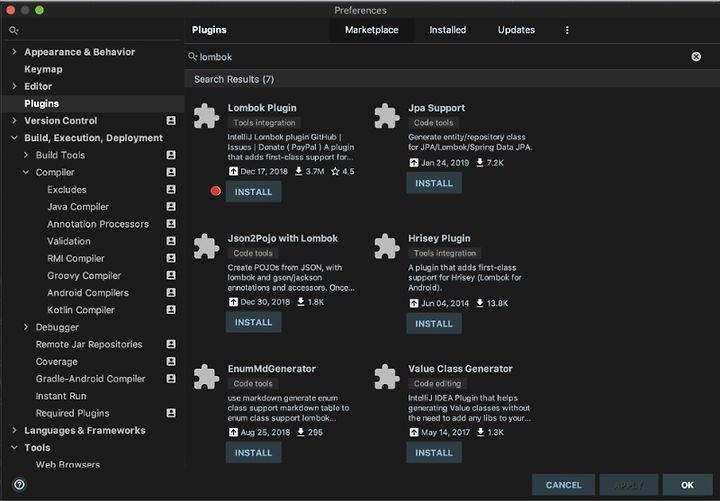Expand the Version Control section
The image size is (720, 501).
tap(14, 120)
